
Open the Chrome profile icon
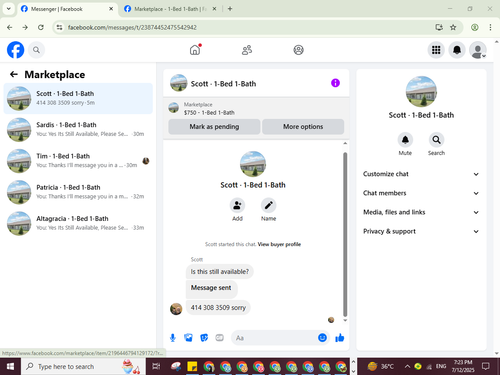point(475,27)
